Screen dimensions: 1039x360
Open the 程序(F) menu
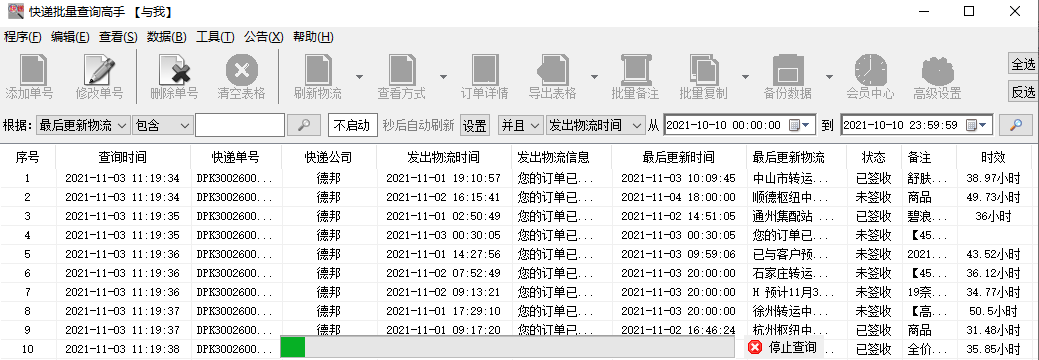pyautogui.click(x=23, y=37)
